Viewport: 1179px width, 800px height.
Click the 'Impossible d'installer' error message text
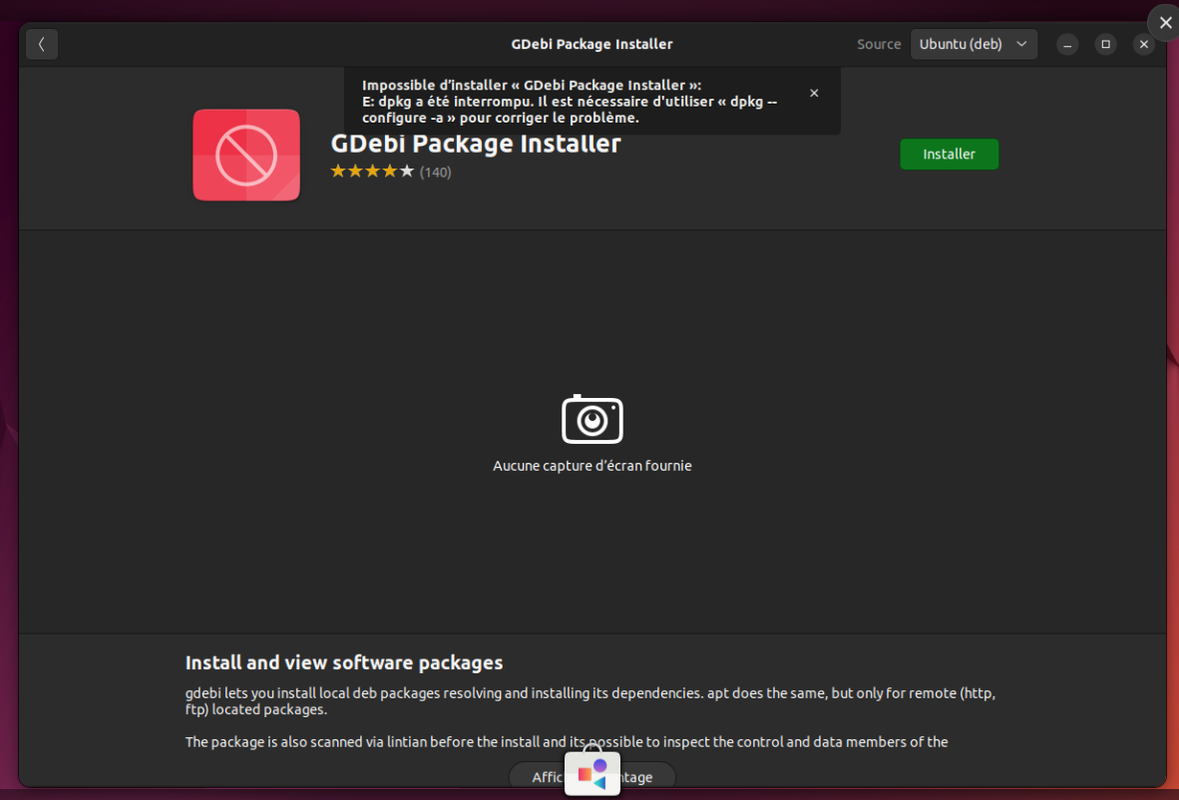tap(569, 102)
